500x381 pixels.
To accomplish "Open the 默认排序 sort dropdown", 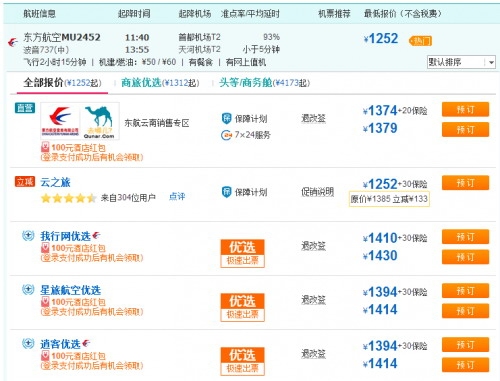I will click(461, 62).
